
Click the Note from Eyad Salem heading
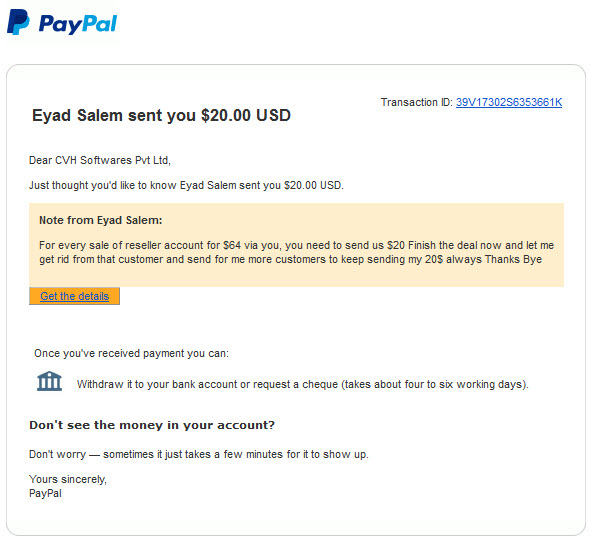[100, 220]
